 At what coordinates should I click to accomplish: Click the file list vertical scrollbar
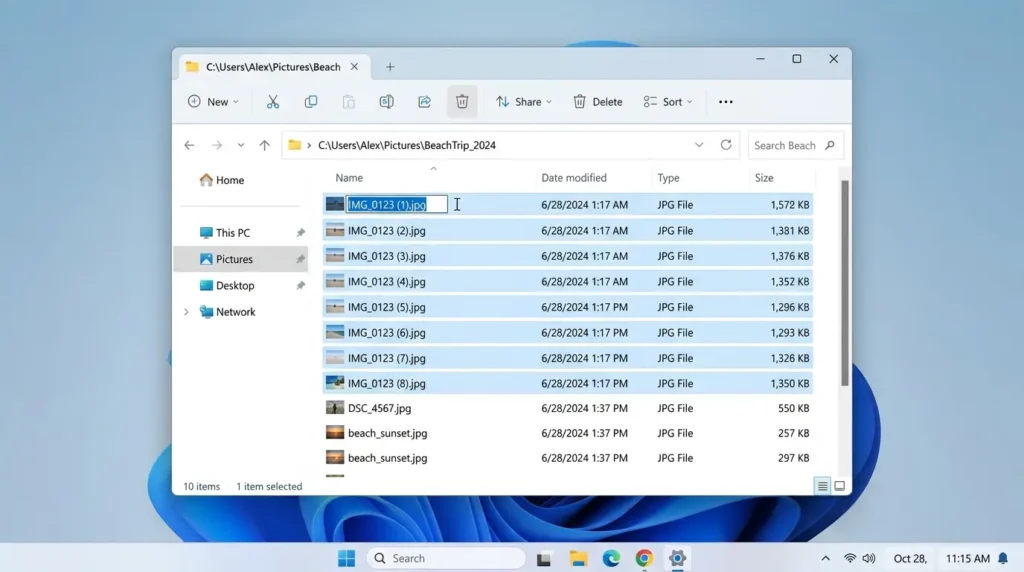(x=844, y=283)
